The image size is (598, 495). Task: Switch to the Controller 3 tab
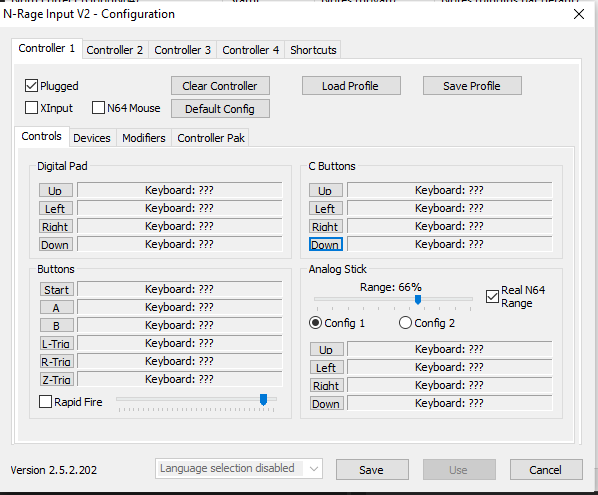[x=183, y=50]
